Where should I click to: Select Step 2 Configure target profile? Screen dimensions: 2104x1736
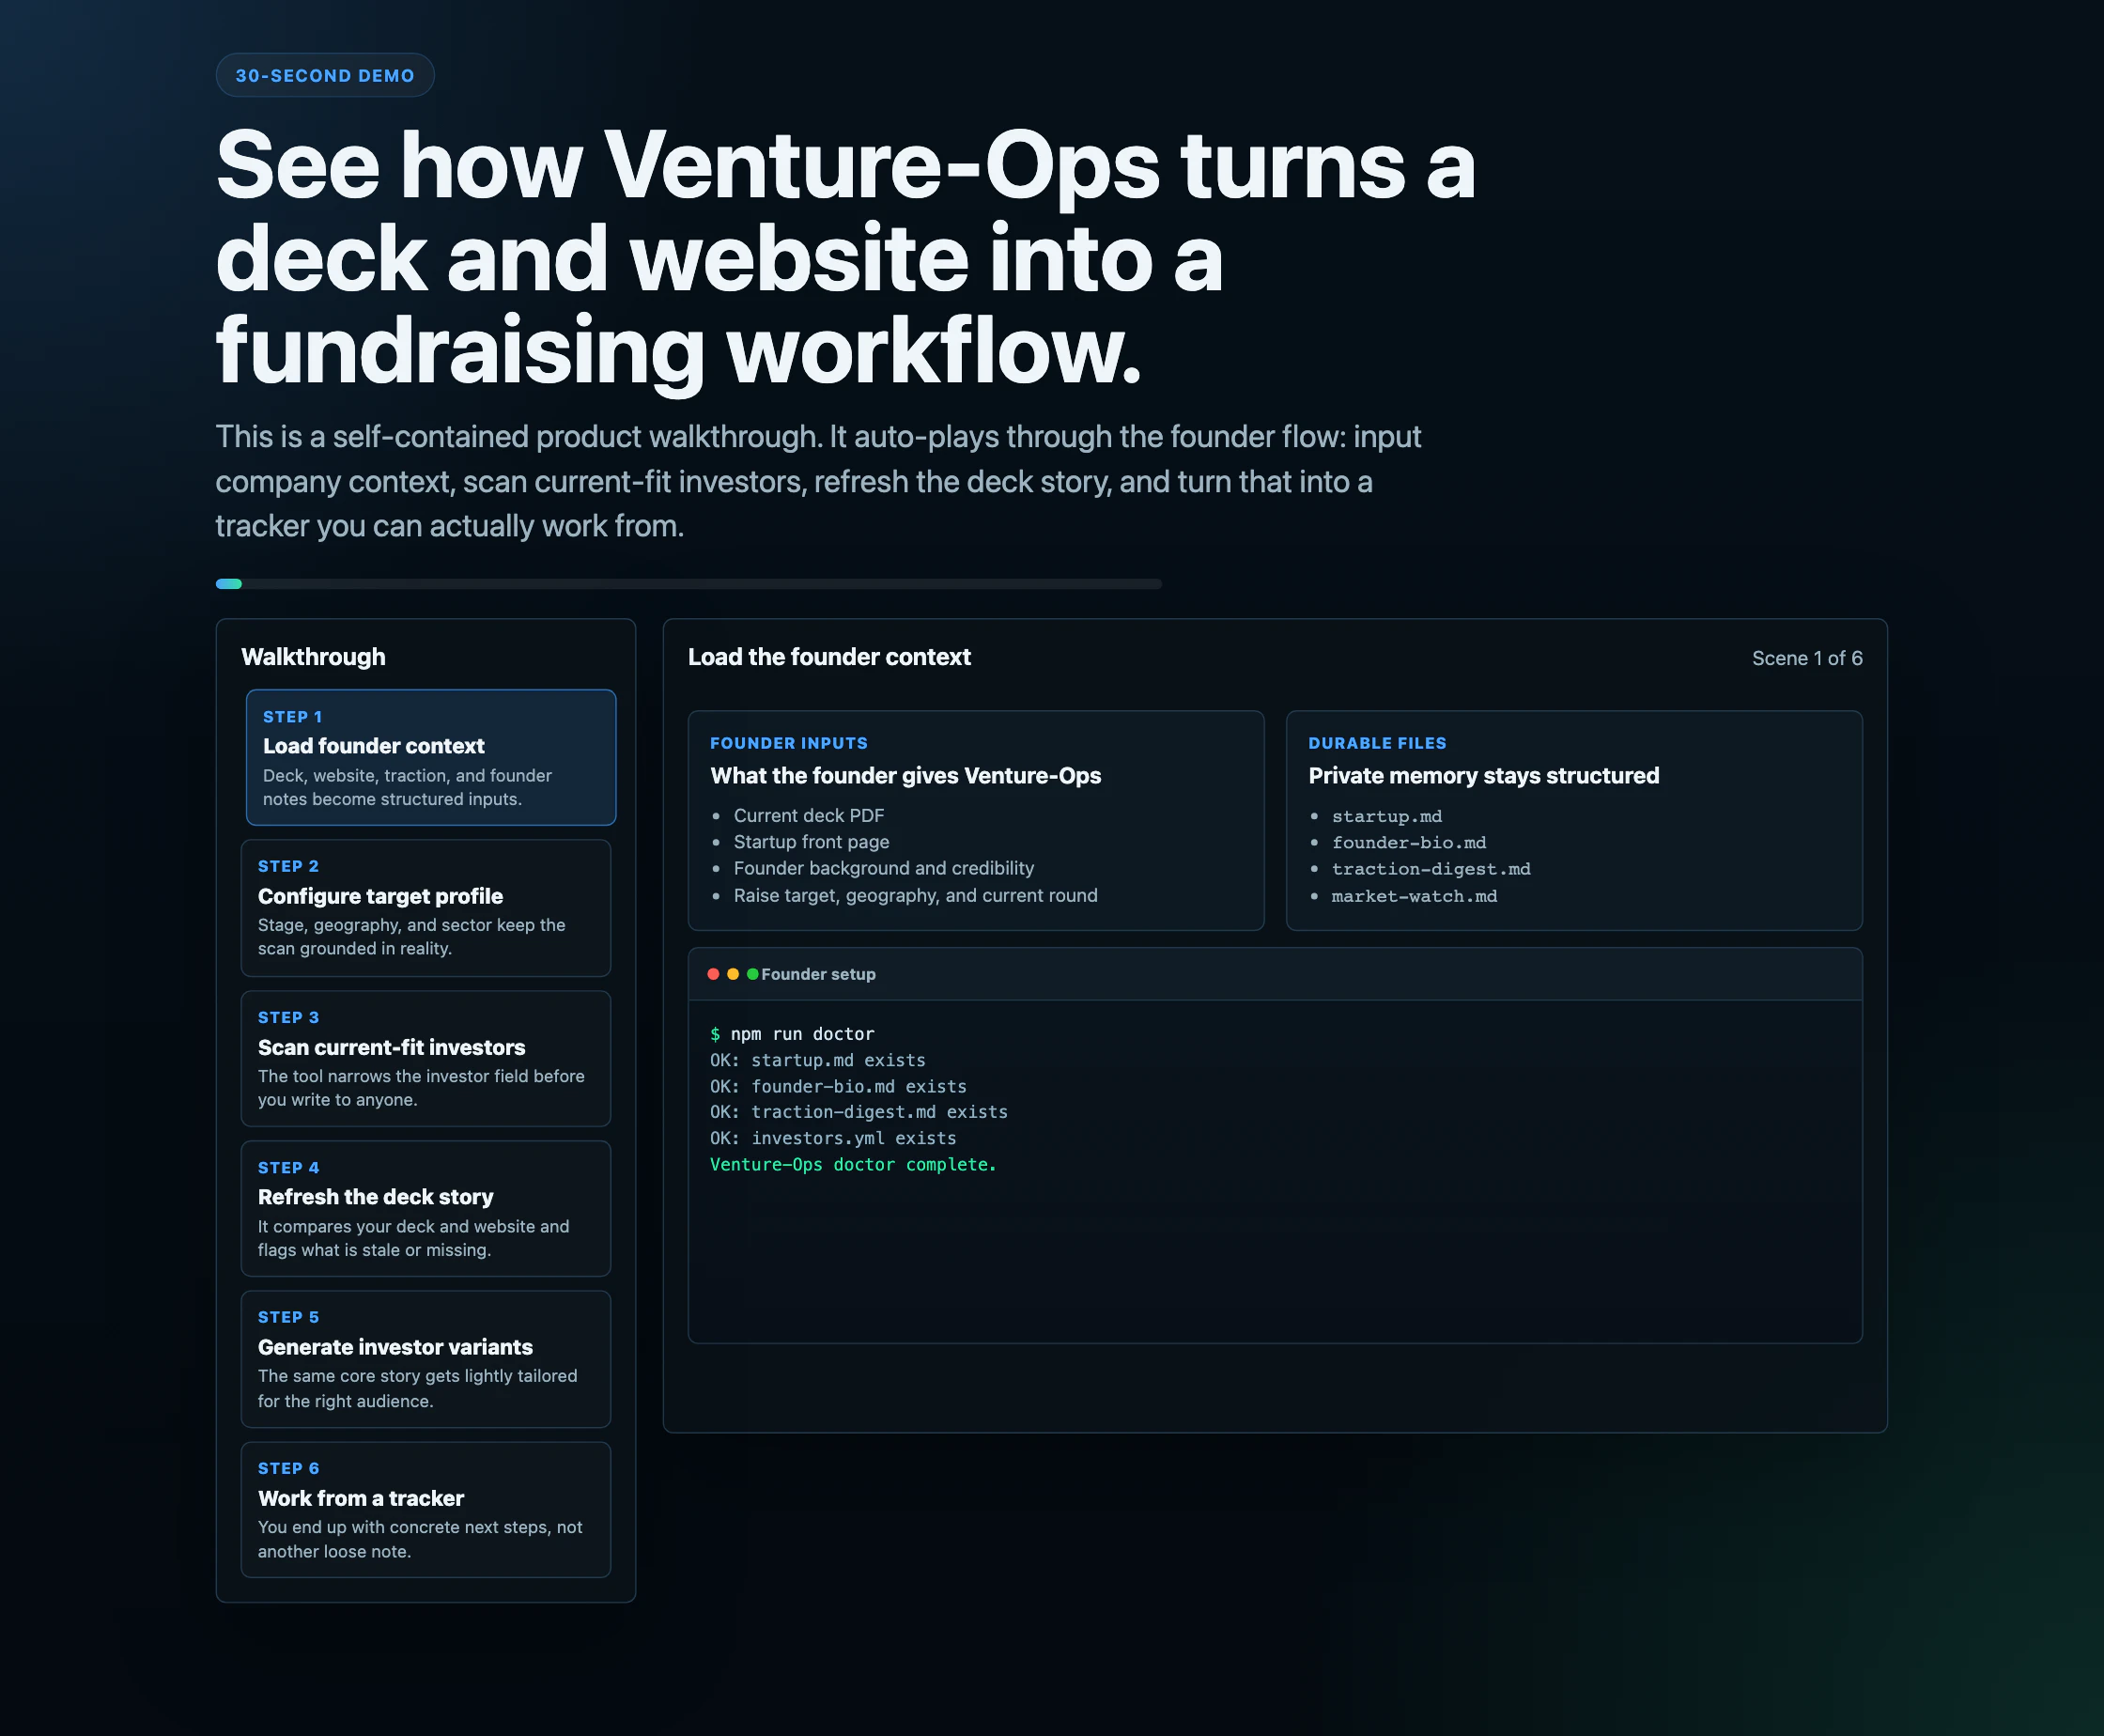pyautogui.click(x=426, y=908)
